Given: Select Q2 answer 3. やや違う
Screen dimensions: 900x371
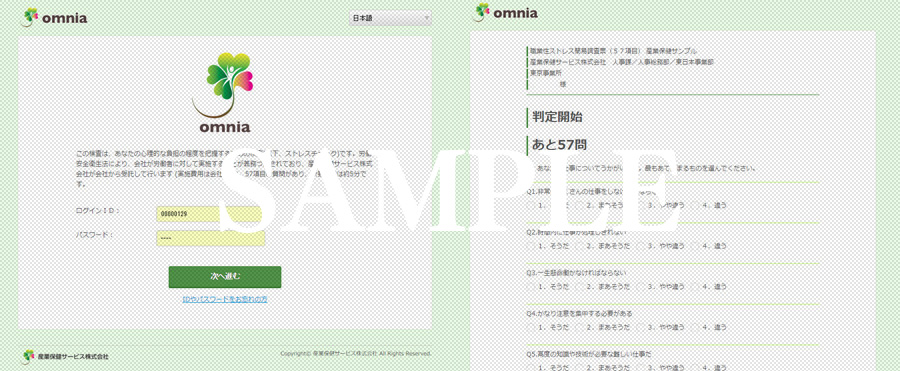Looking at the screenshot, I should [661, 246].
